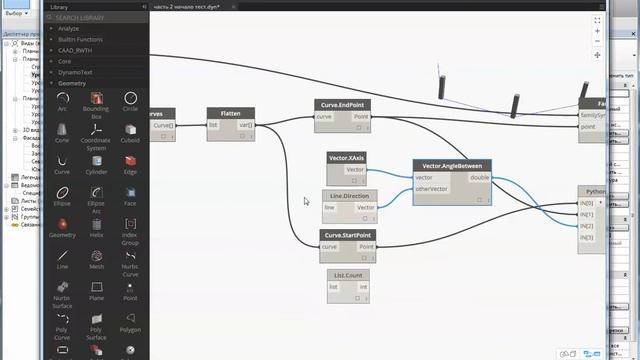The width and height of the screenshot is (640, 360).
Task: Select the Polygon library icon
Action: 130,319
